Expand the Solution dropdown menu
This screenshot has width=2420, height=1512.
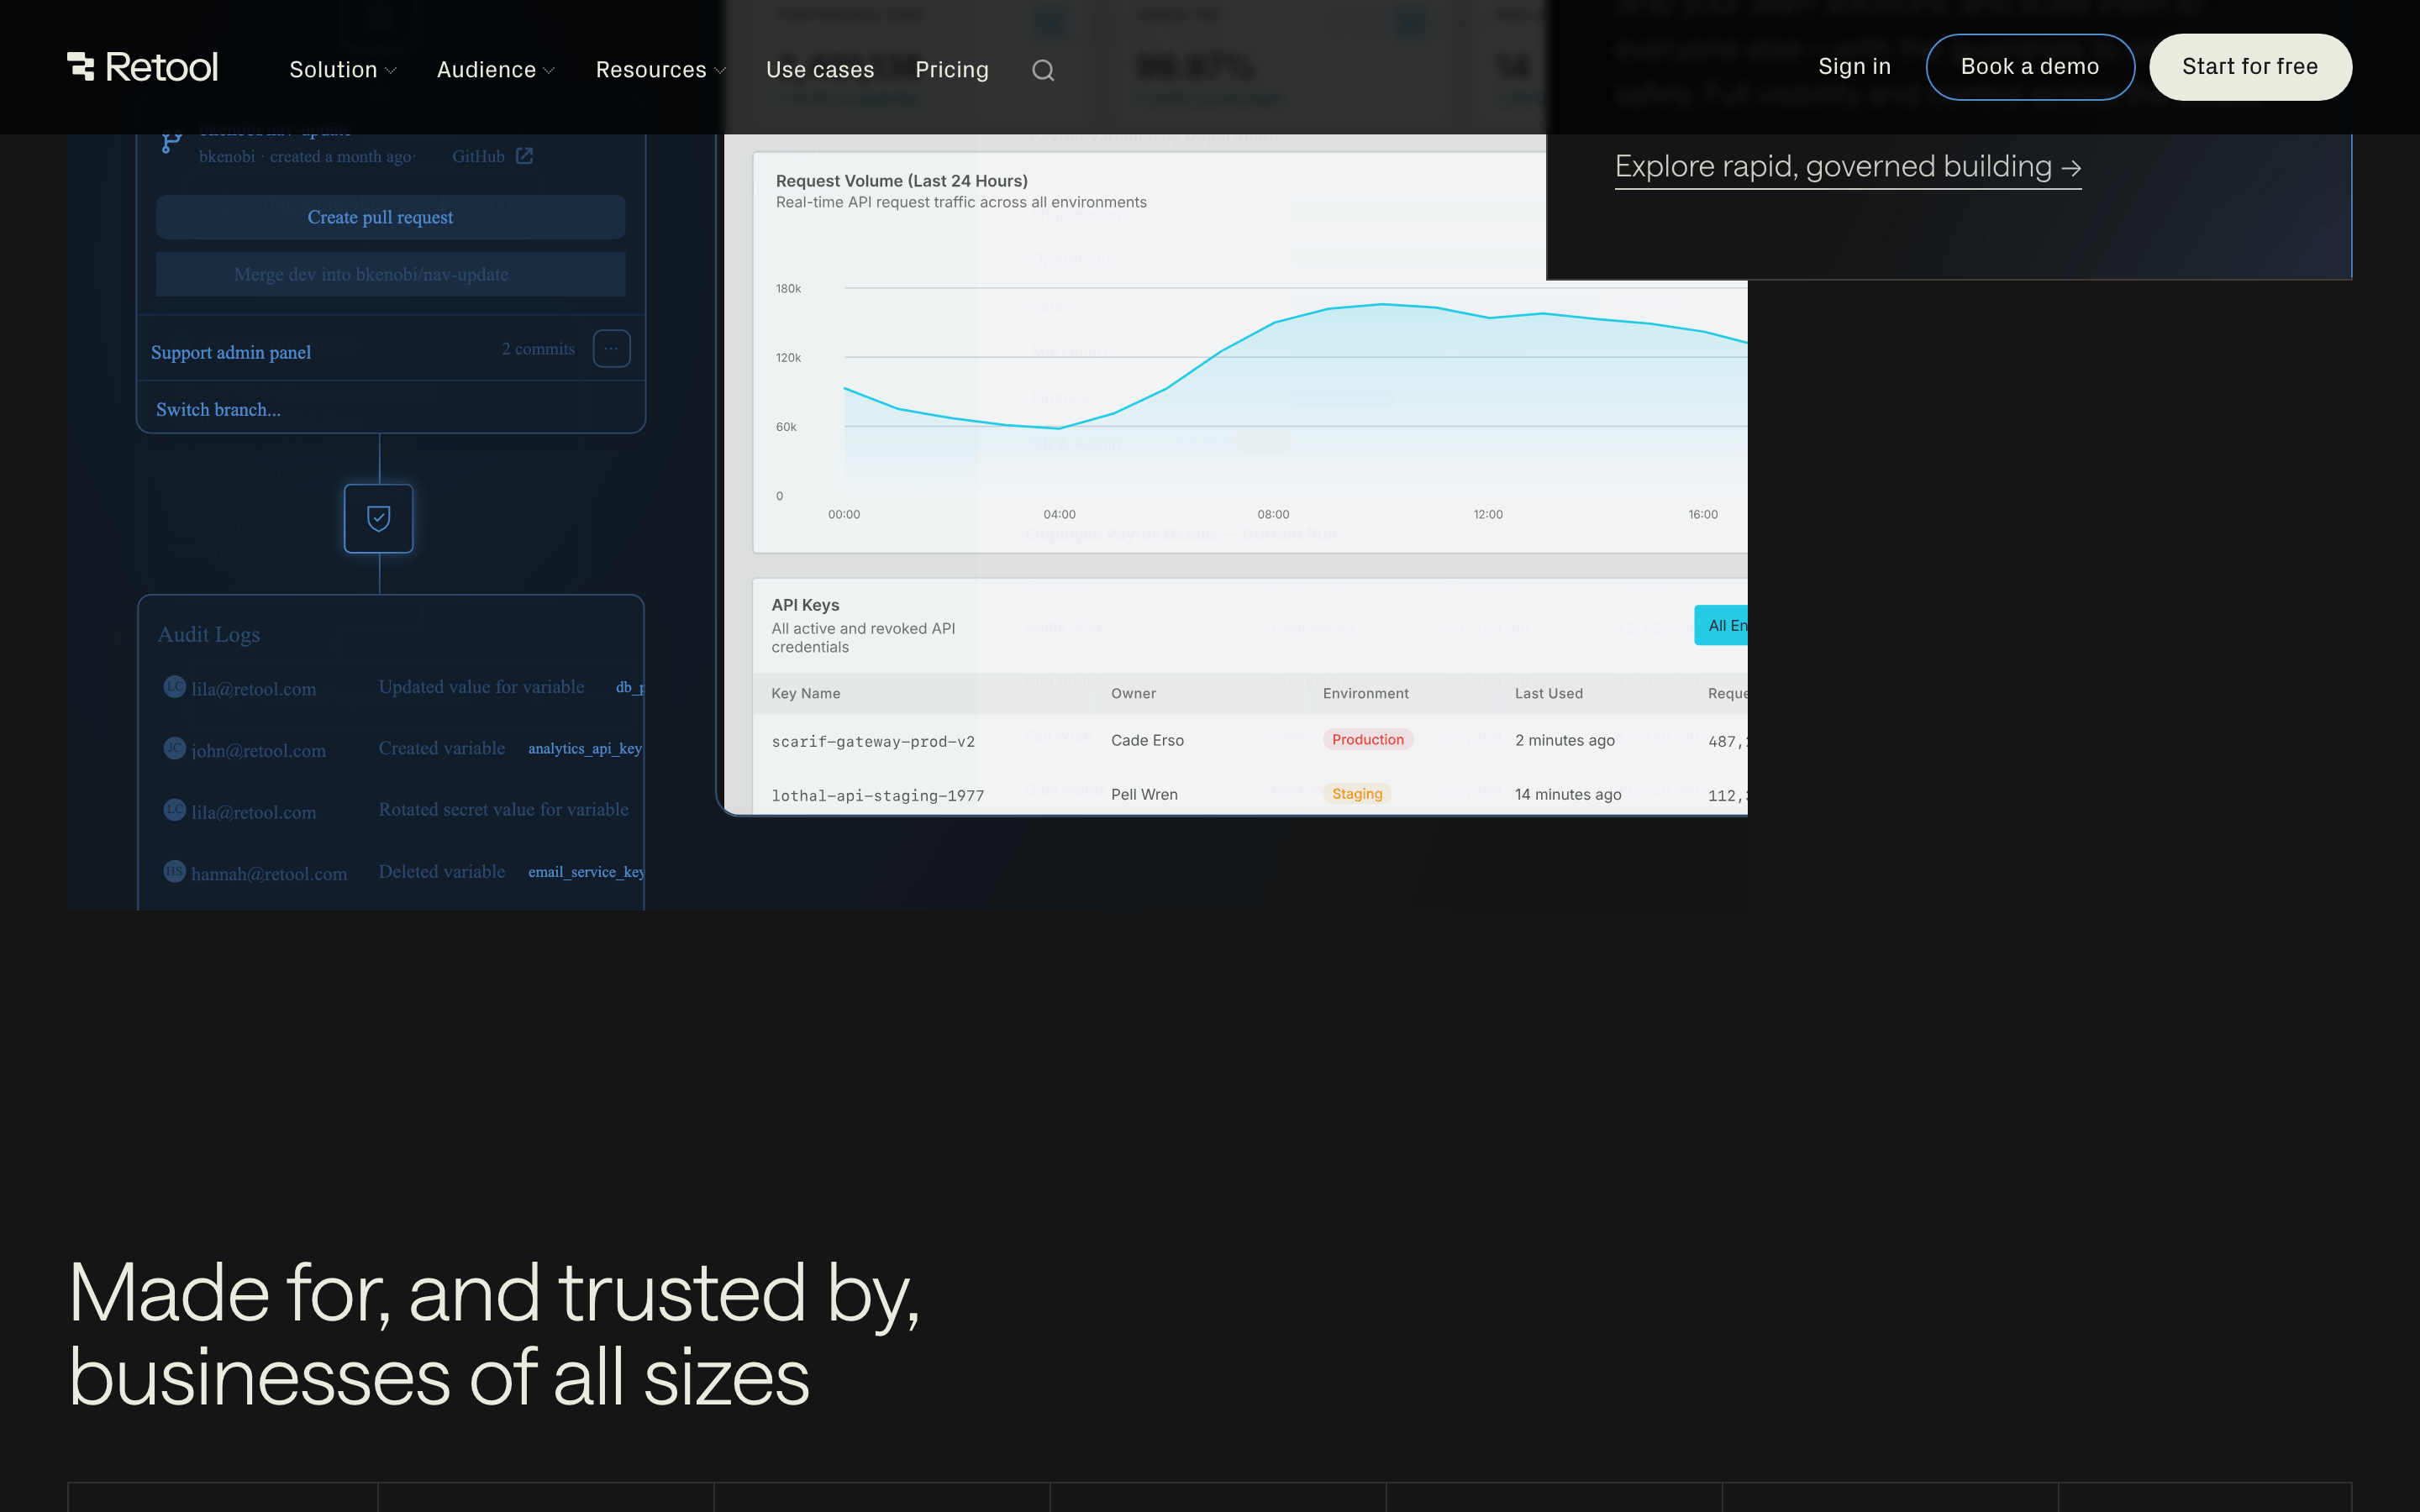[343, 70]
